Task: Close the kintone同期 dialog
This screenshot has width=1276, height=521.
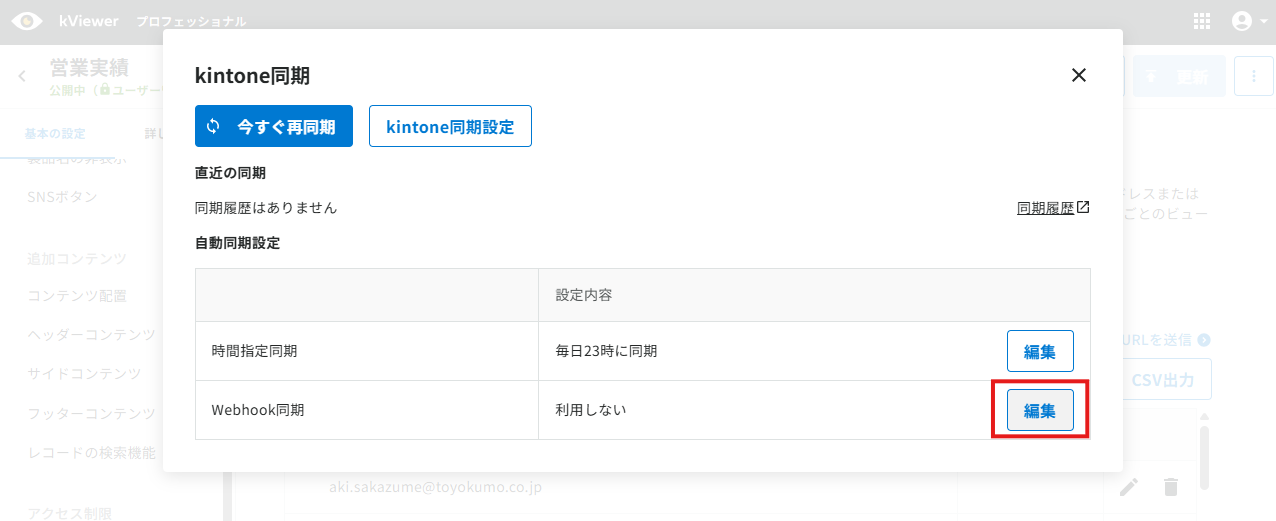Action: tap(1078, 75)
